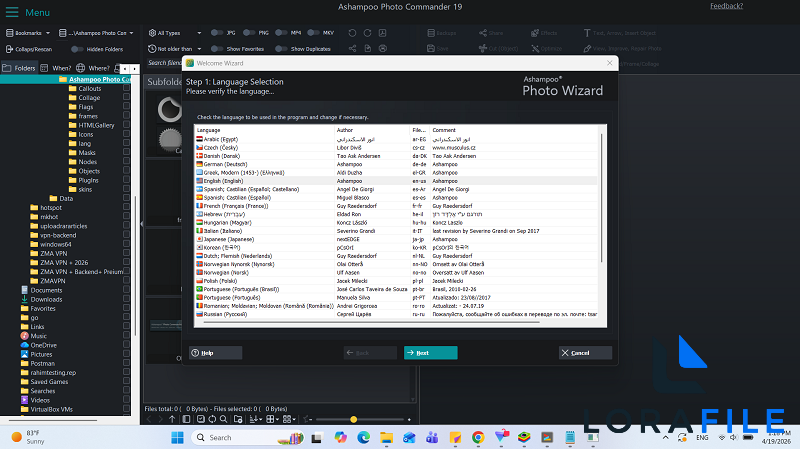
Task: Click the plus end of the thumbnail slider
Action: [409, 419]
